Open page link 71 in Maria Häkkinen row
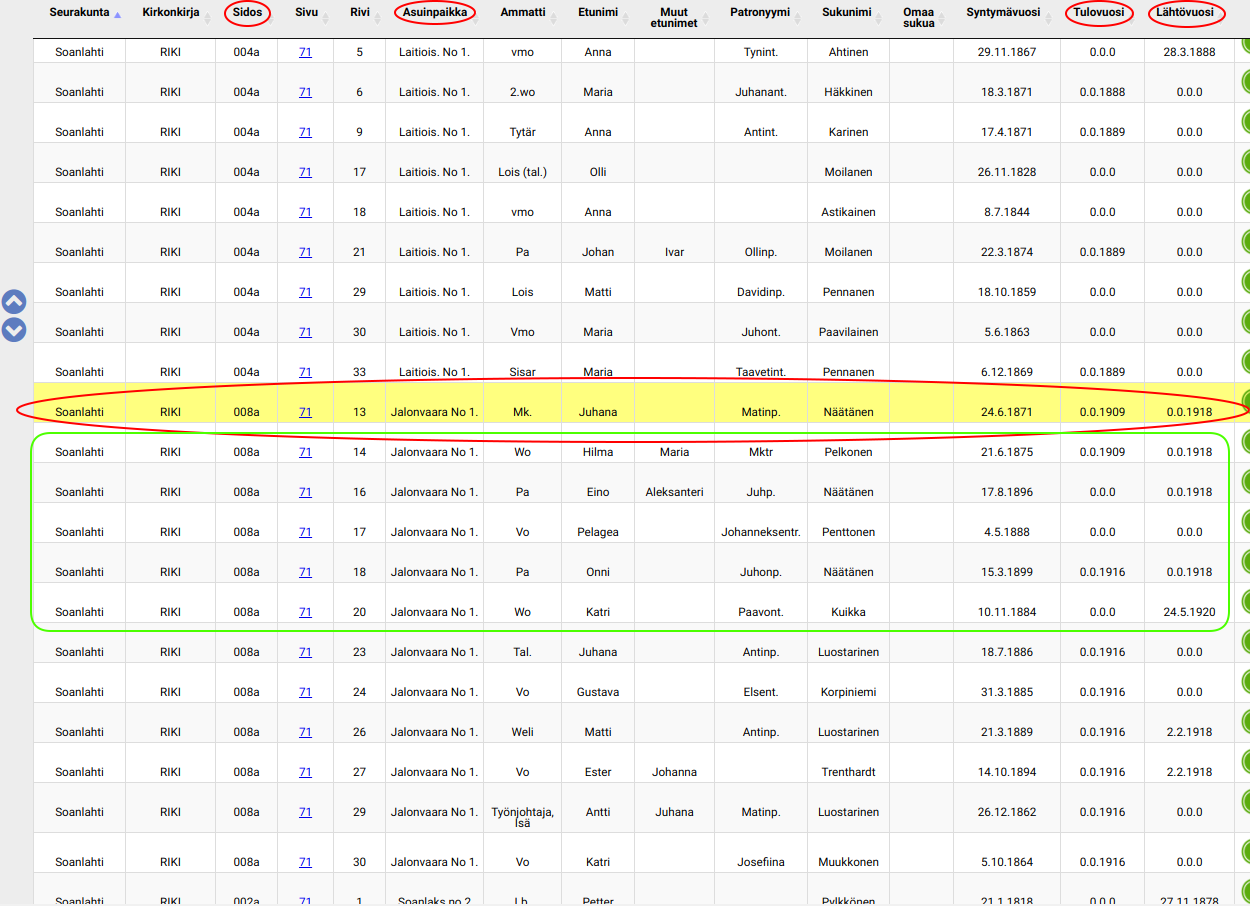1250x906 pixels. [305, 92]
